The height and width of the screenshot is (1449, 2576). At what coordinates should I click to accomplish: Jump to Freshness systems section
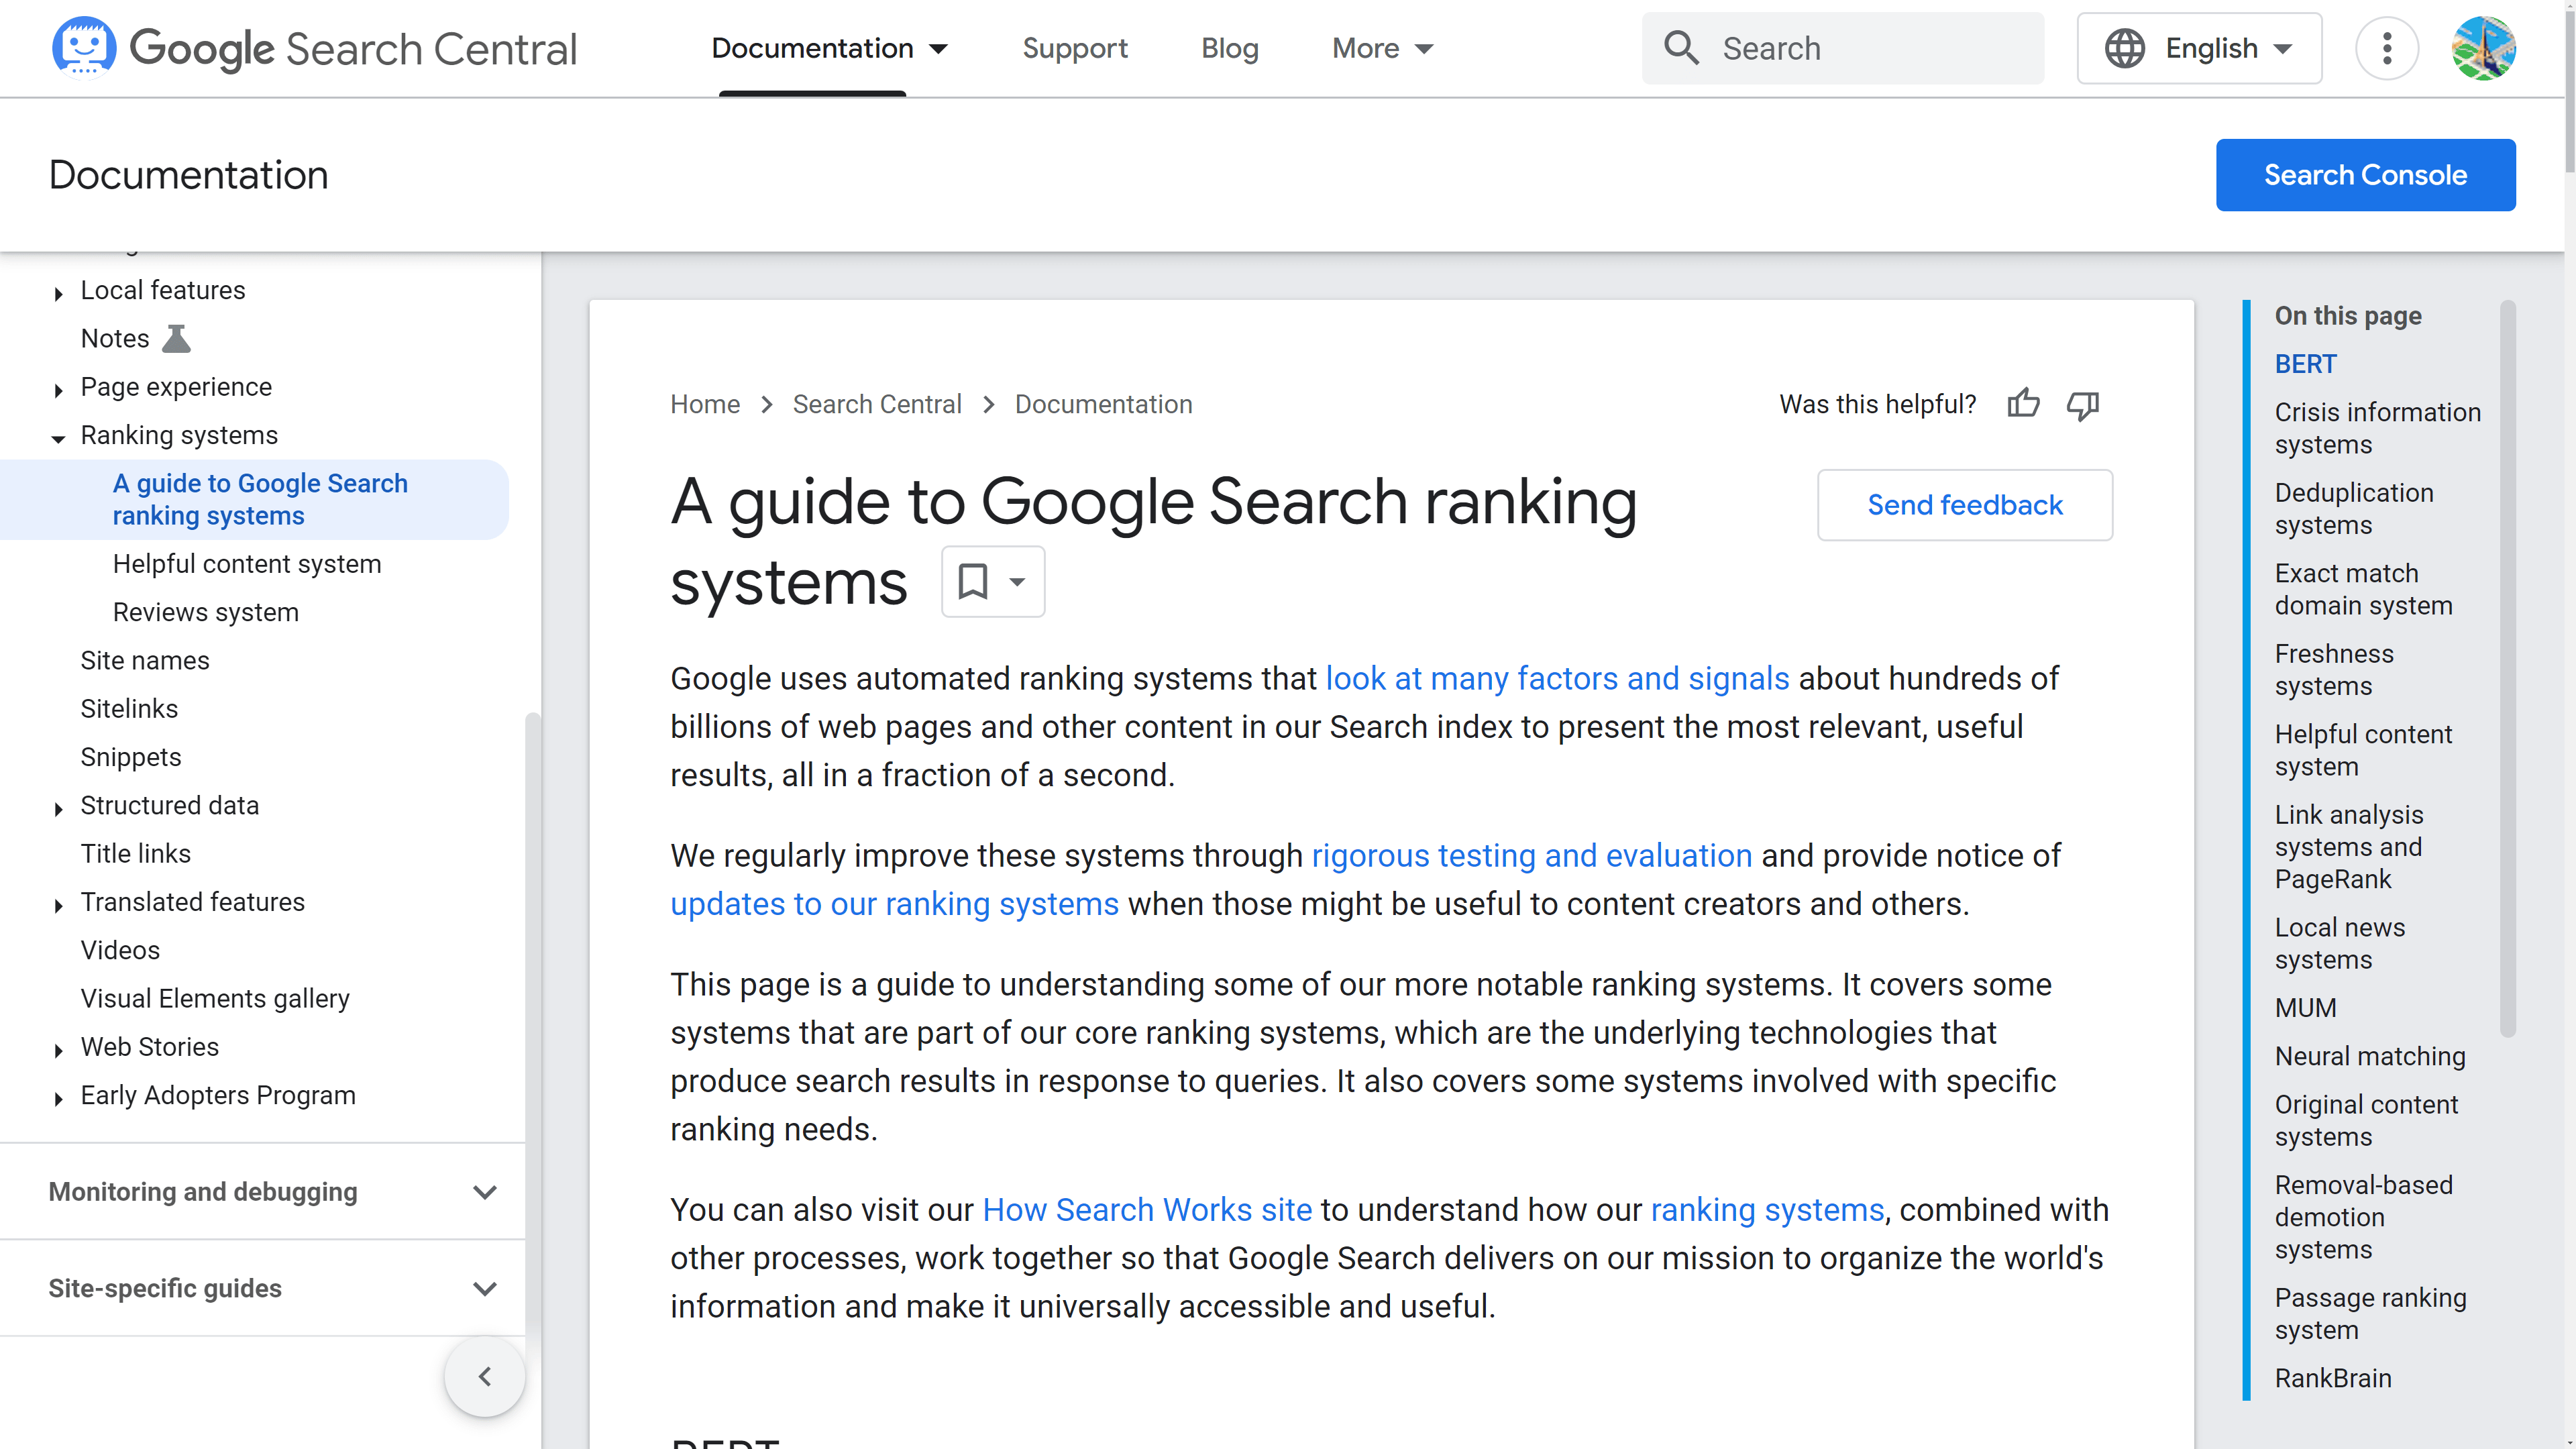pyautogui.click(x=2334, y=669)
